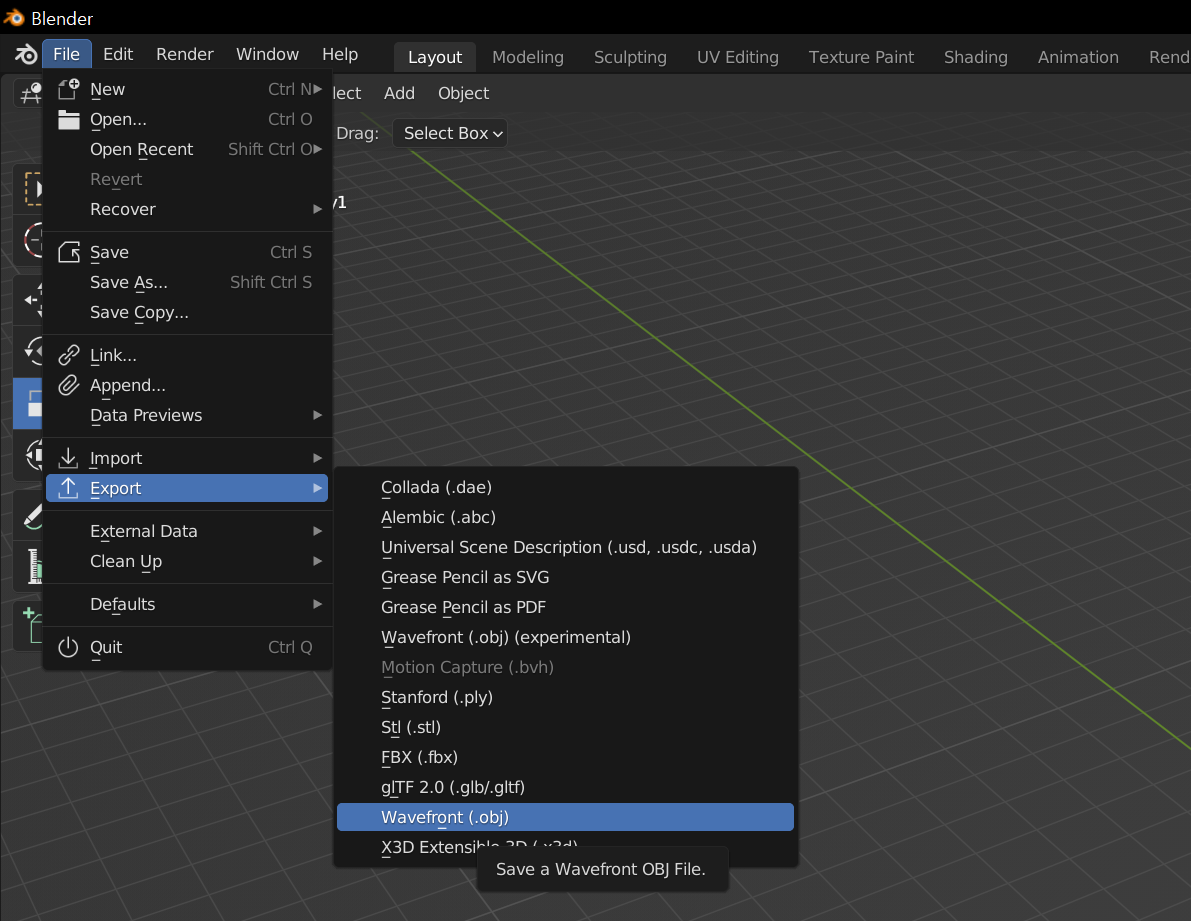Viewport: 1191px width, 921px height.
Task: Select the Select Box tool in the toolbar
Action: coord(30,188)
